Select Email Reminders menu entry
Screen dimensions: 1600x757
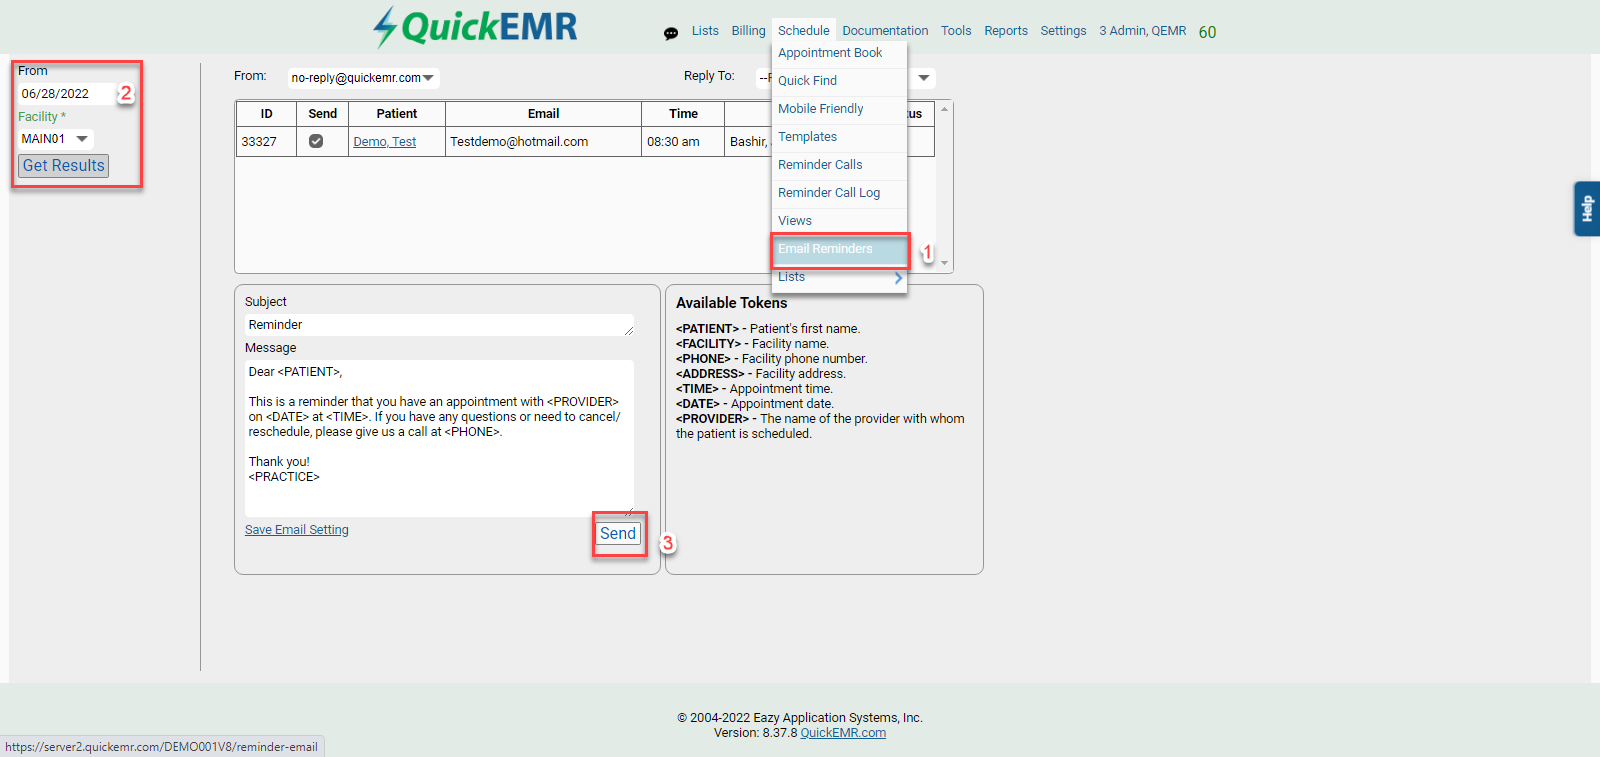[839, 249]
